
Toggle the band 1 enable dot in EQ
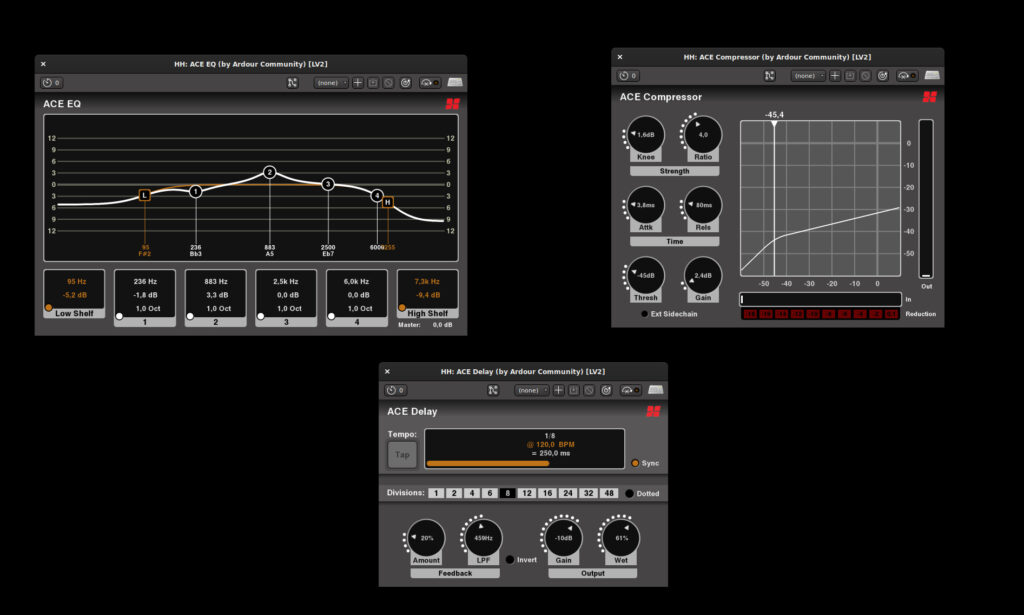[x=119, y=317]
